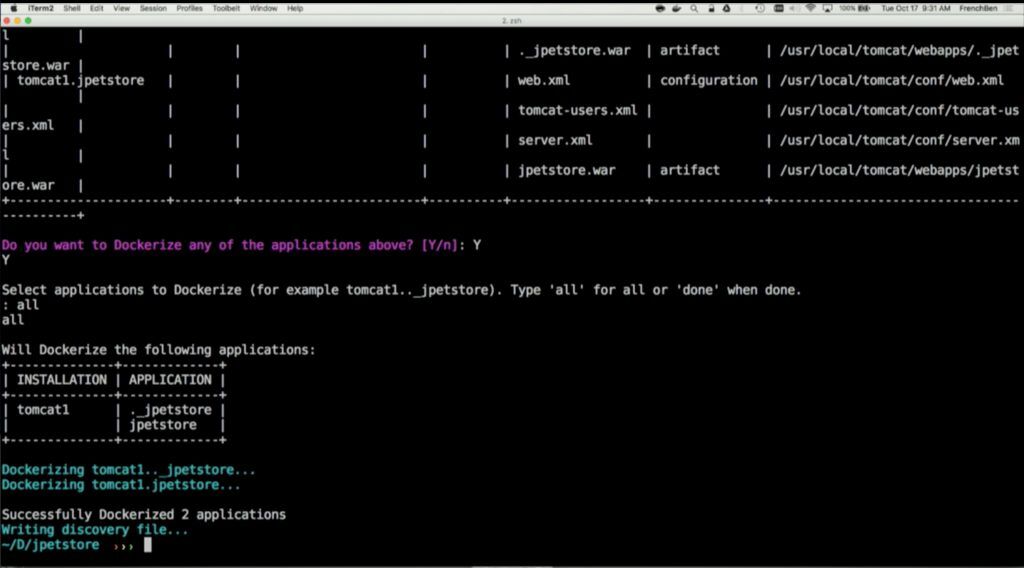Minimize window with yellow button
The height and width of the screenshot is (568, 1024).
pyautogui.click(x=18, y=21)
